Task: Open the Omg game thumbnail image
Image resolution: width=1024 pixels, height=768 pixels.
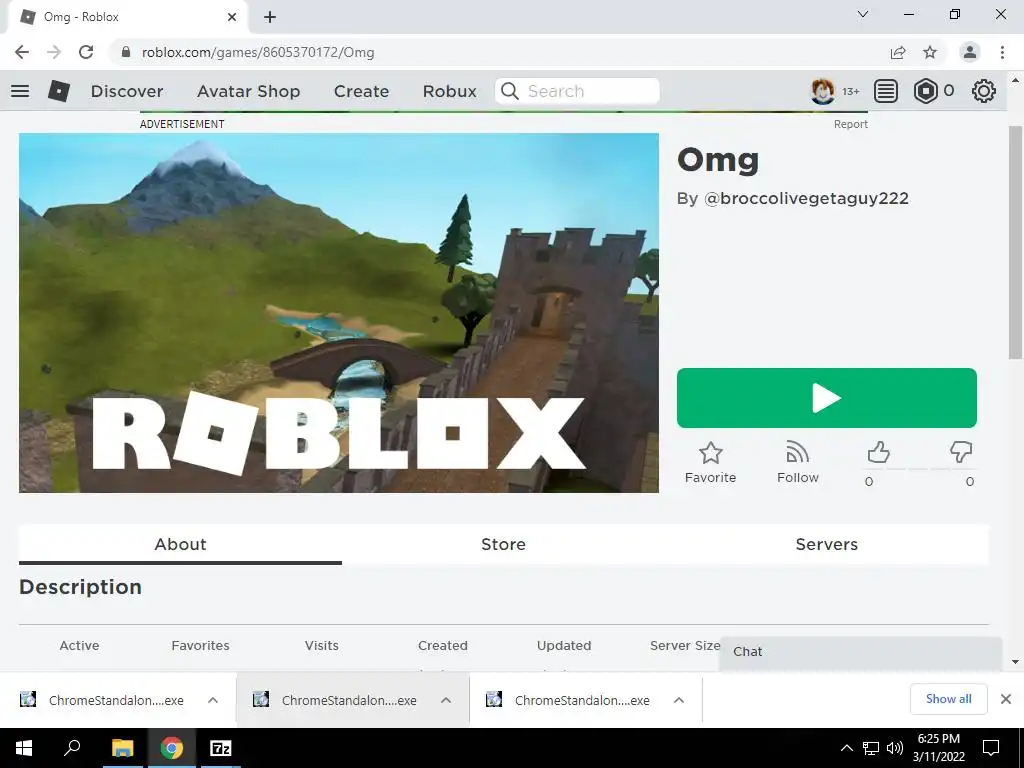Action: (339, 313)
